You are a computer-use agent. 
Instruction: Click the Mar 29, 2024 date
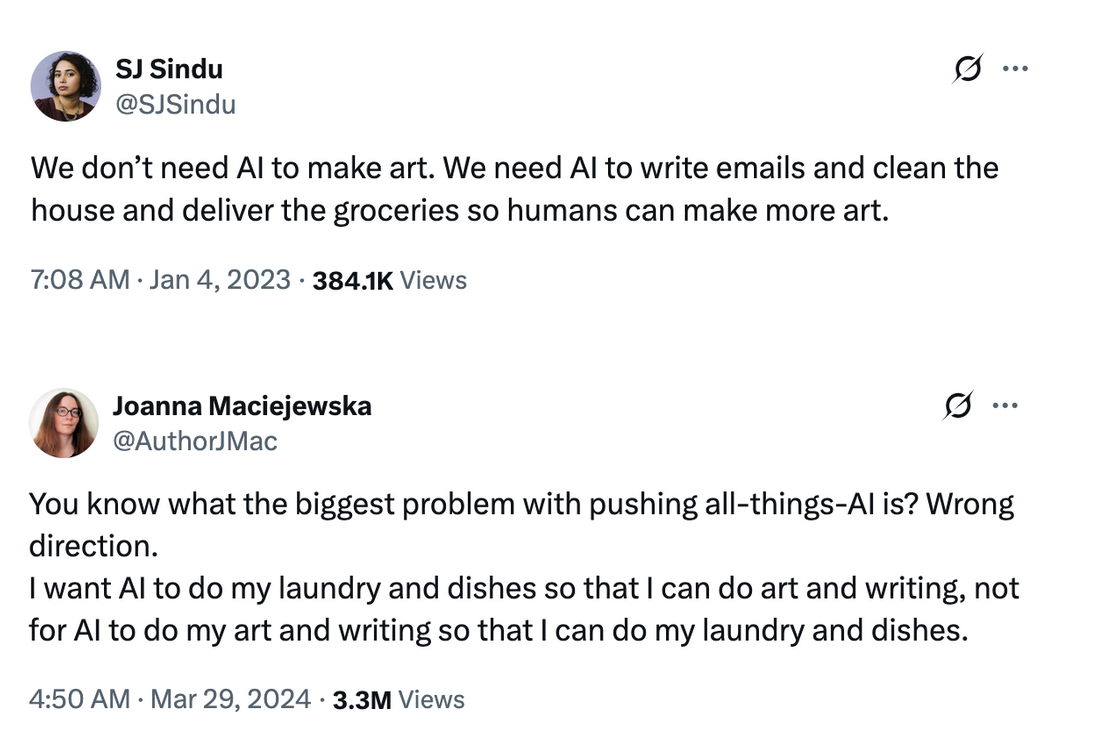[x=231, y=699]
